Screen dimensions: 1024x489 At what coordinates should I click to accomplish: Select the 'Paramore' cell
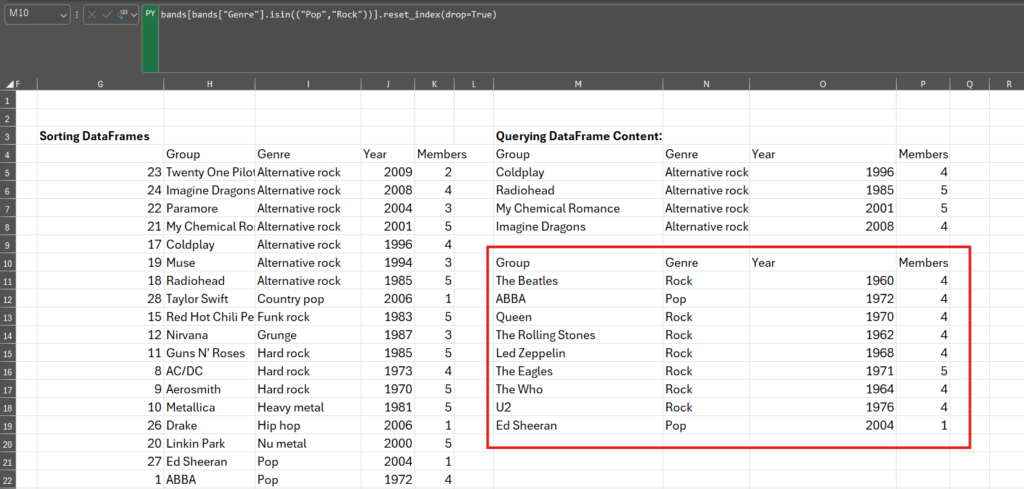pos(209,209)
